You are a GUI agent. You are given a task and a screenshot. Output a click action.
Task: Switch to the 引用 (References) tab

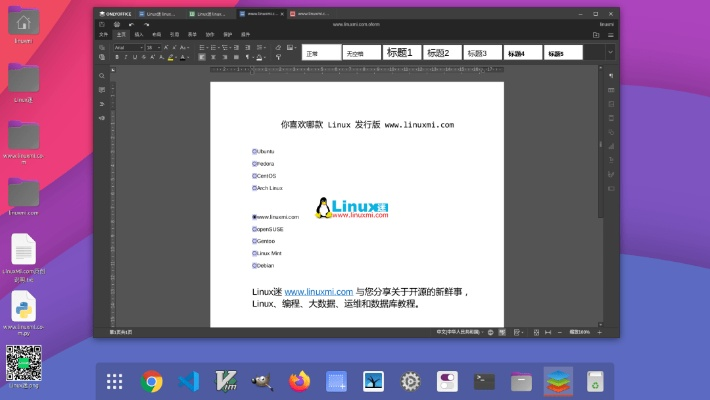[174, 35]
